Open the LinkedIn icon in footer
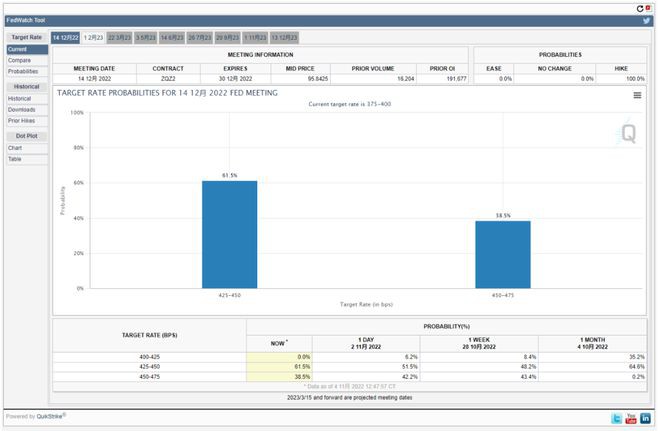Screen dimensions: 660x431 646,417
